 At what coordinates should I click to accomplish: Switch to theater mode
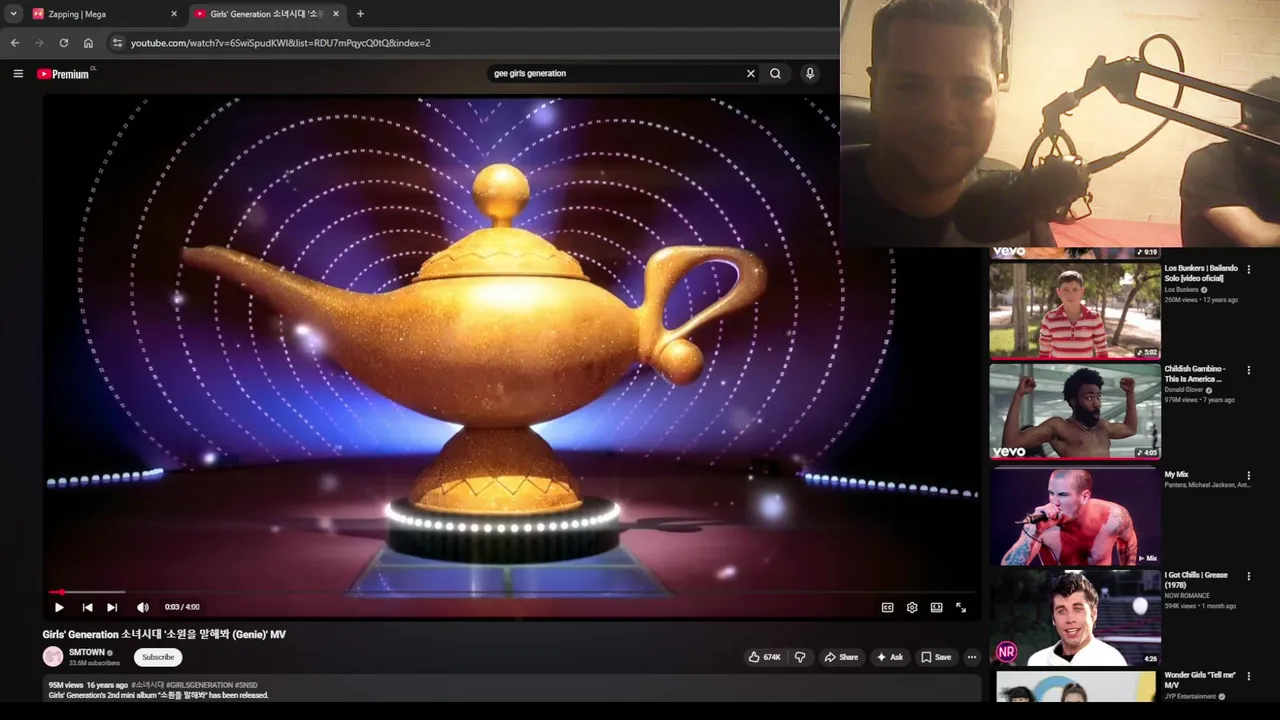pyautogui.click(x=936, y=607)
